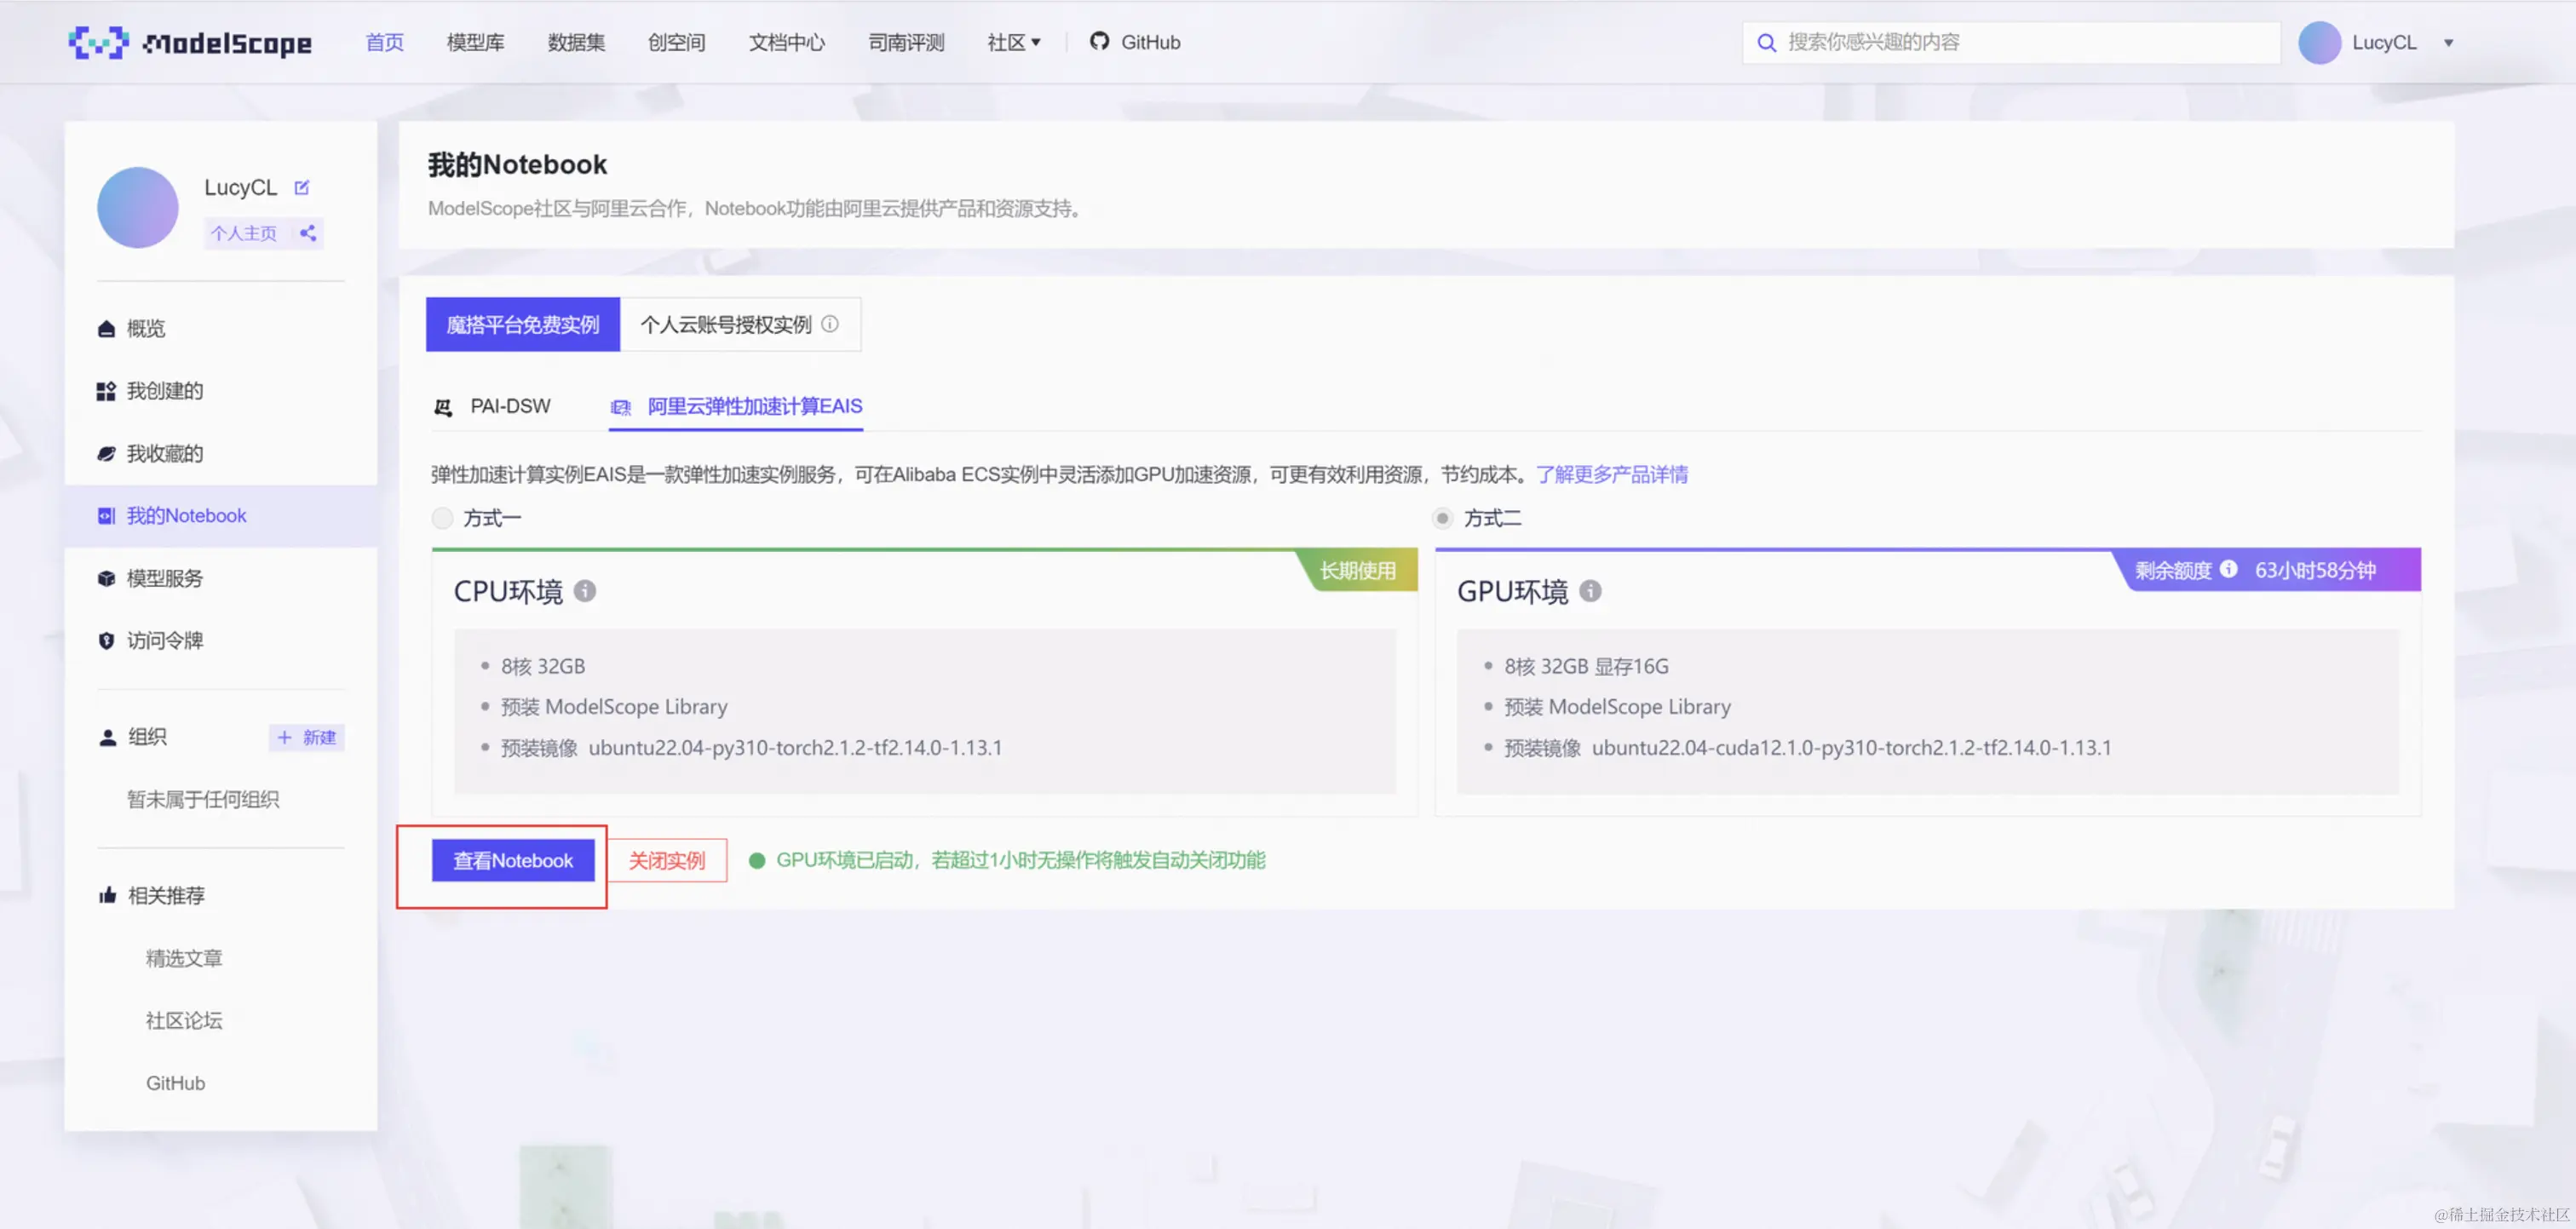Click the info icon next to GPU环境
Screen dimensions: 2576x1229
click(x=1590, y=591)
